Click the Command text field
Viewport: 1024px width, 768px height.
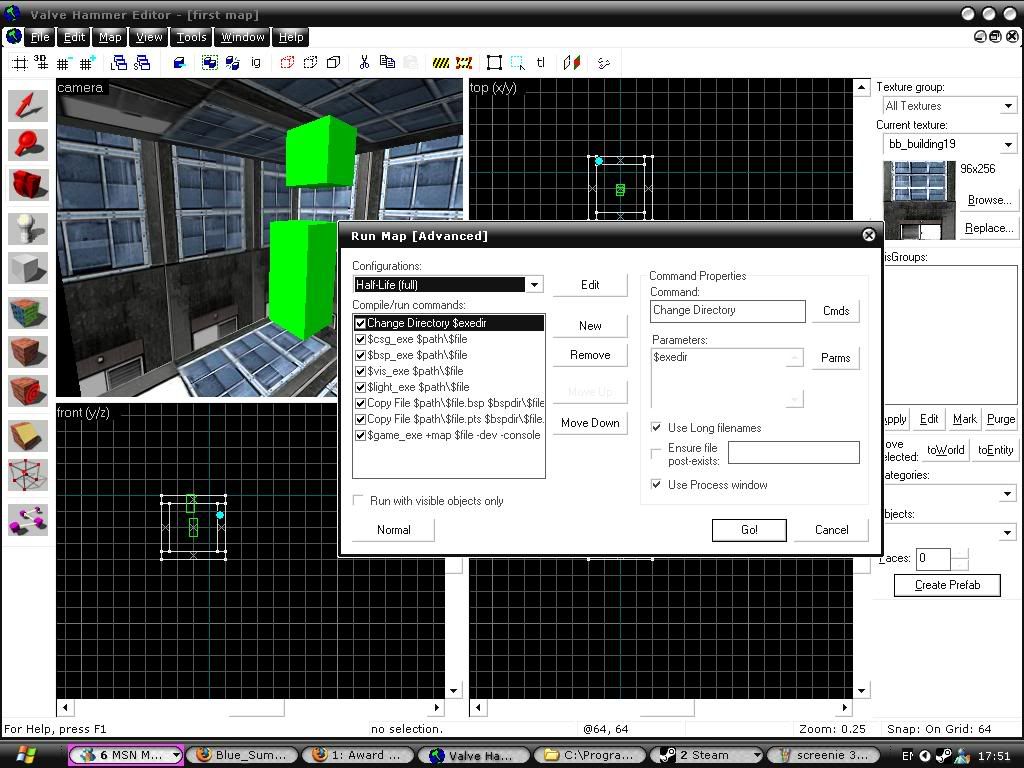tap(728, 311)
